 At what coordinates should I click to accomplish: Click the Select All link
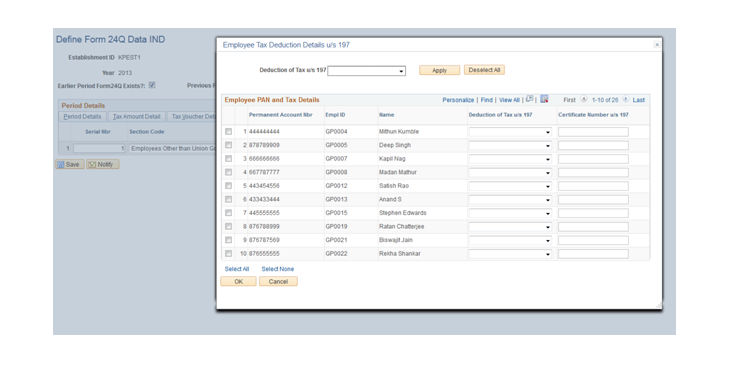237,269
